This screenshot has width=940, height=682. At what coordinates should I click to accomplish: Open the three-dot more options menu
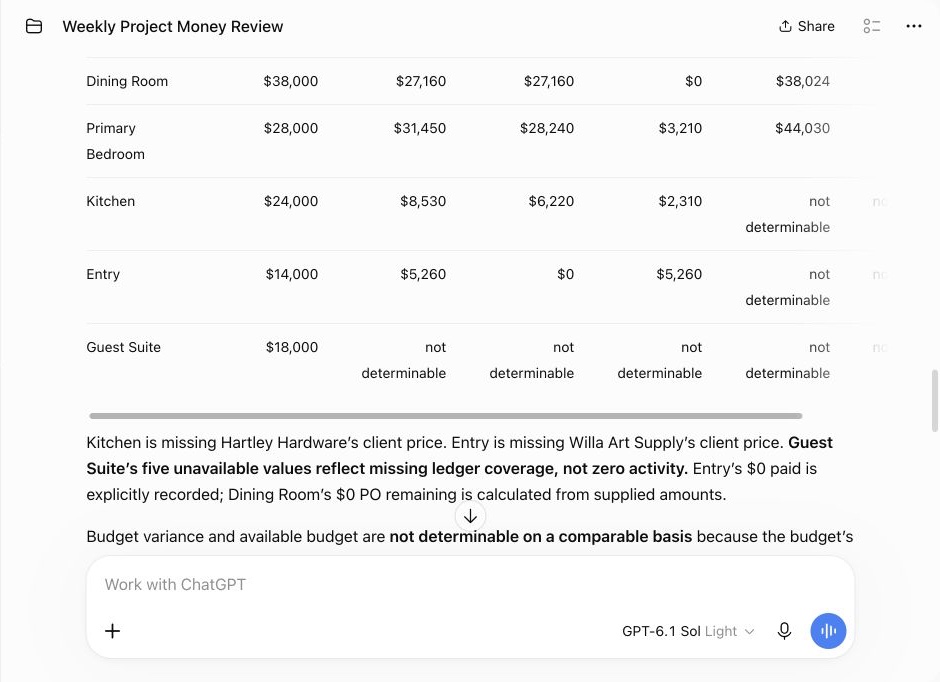pyautogui.click(x=914, y=26)
